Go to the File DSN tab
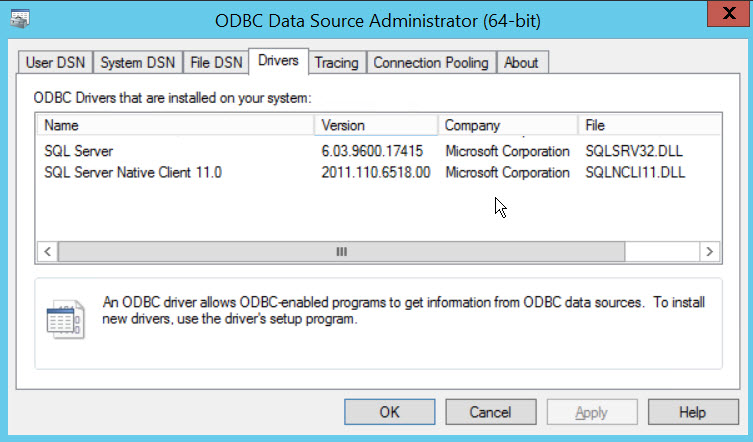Viewport: 753px width, 442px height. 216,62
